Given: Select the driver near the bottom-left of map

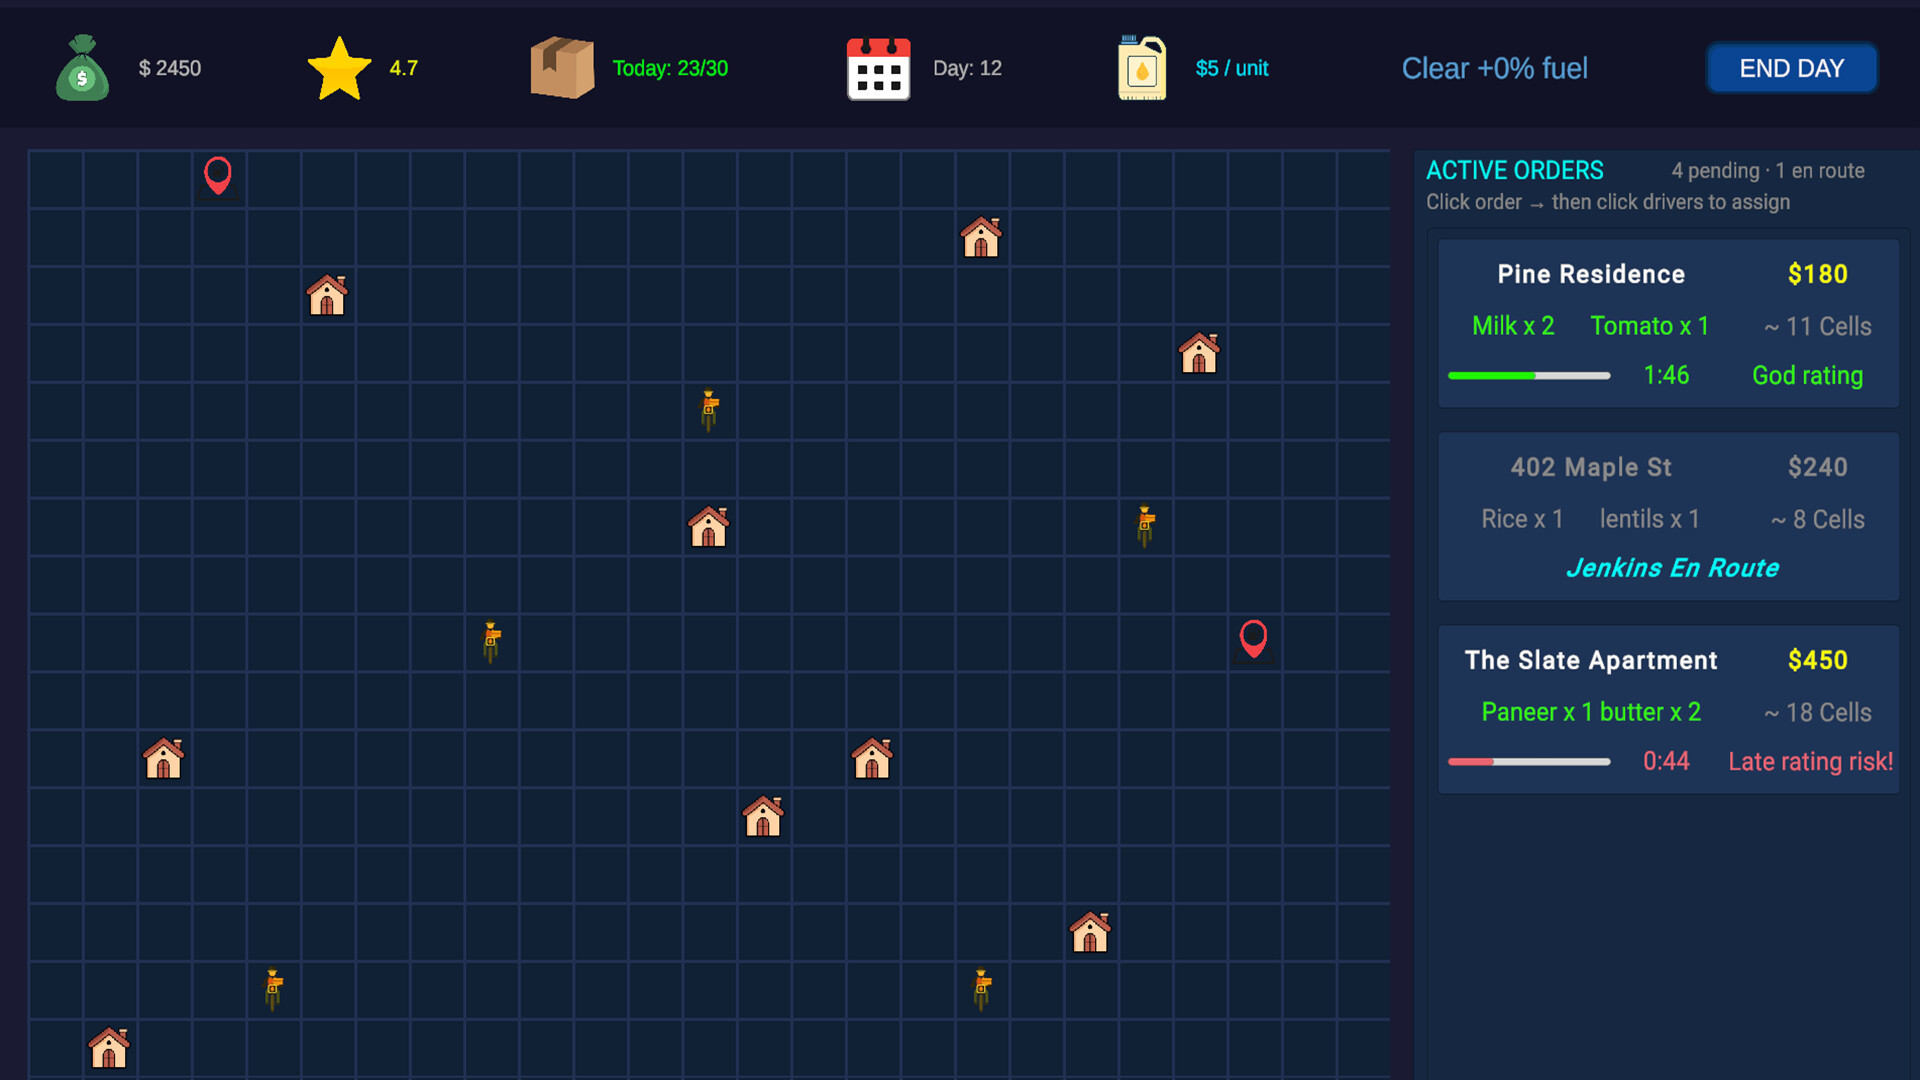Looking at the screenshot, I should point(273,988).
